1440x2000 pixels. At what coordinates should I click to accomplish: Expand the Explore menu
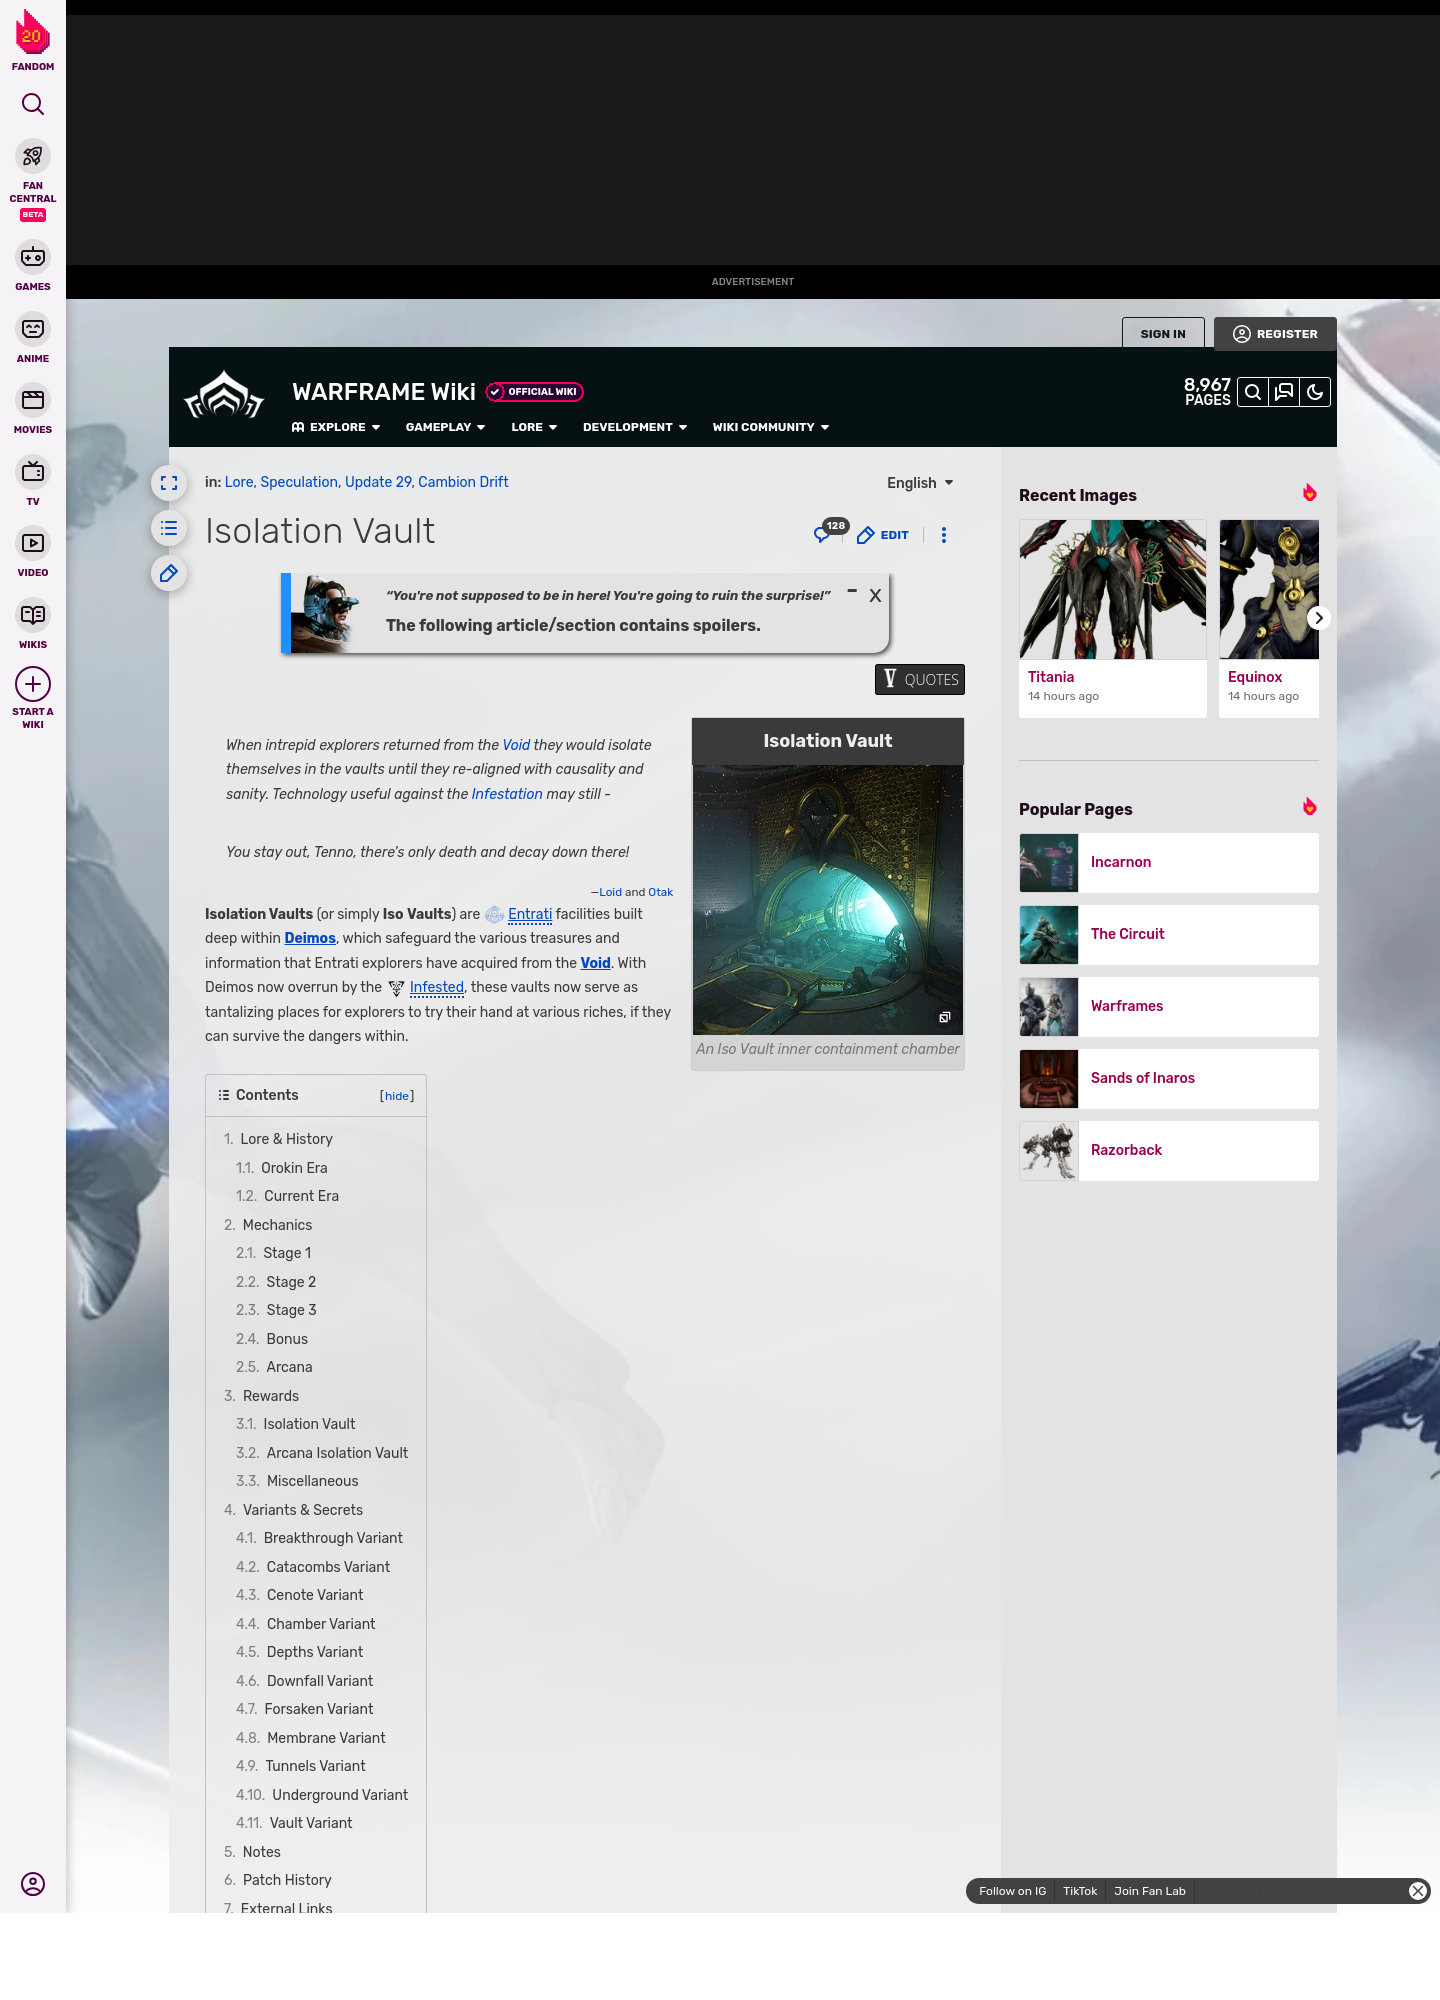coord(336,427)
